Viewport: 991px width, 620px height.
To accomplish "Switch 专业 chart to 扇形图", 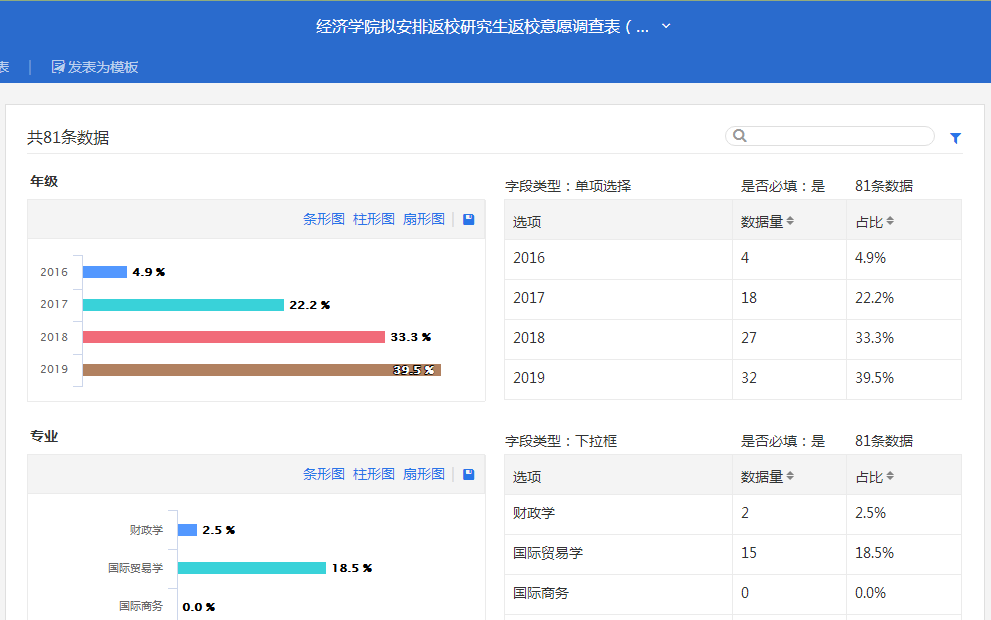I will tap(424, 474).
